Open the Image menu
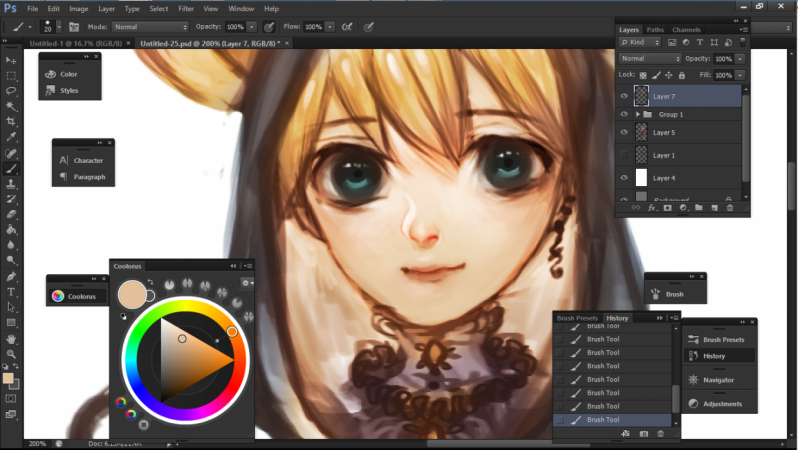Image resolution: width=798 pixels, height=450 pixels. coord(78,9)
